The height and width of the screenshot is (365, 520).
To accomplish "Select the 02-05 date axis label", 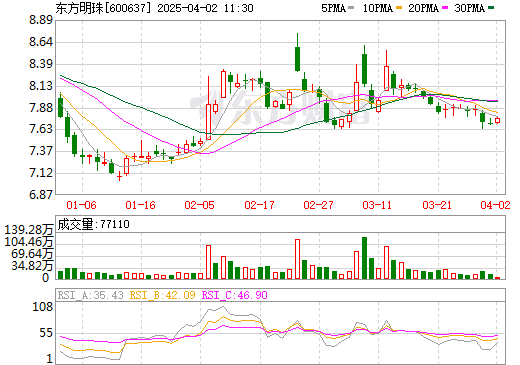I will coord(199,205).
